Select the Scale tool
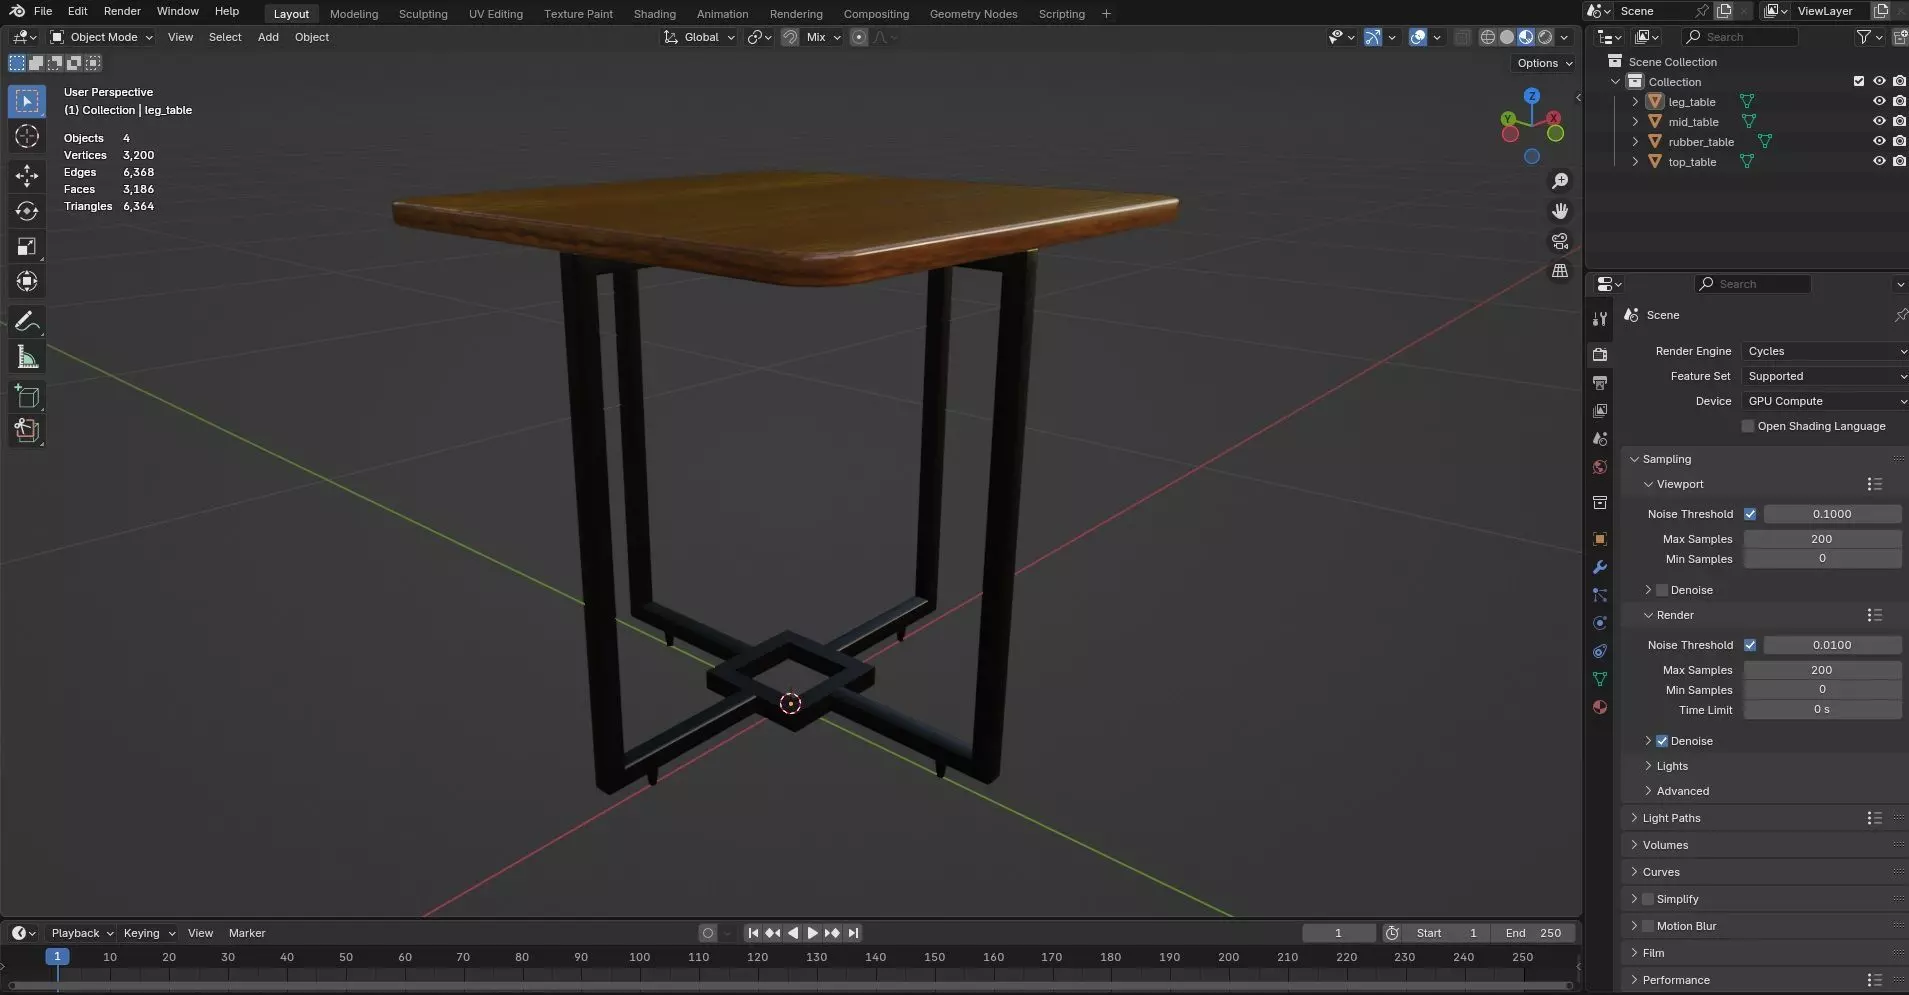 (x=27, y=246)
